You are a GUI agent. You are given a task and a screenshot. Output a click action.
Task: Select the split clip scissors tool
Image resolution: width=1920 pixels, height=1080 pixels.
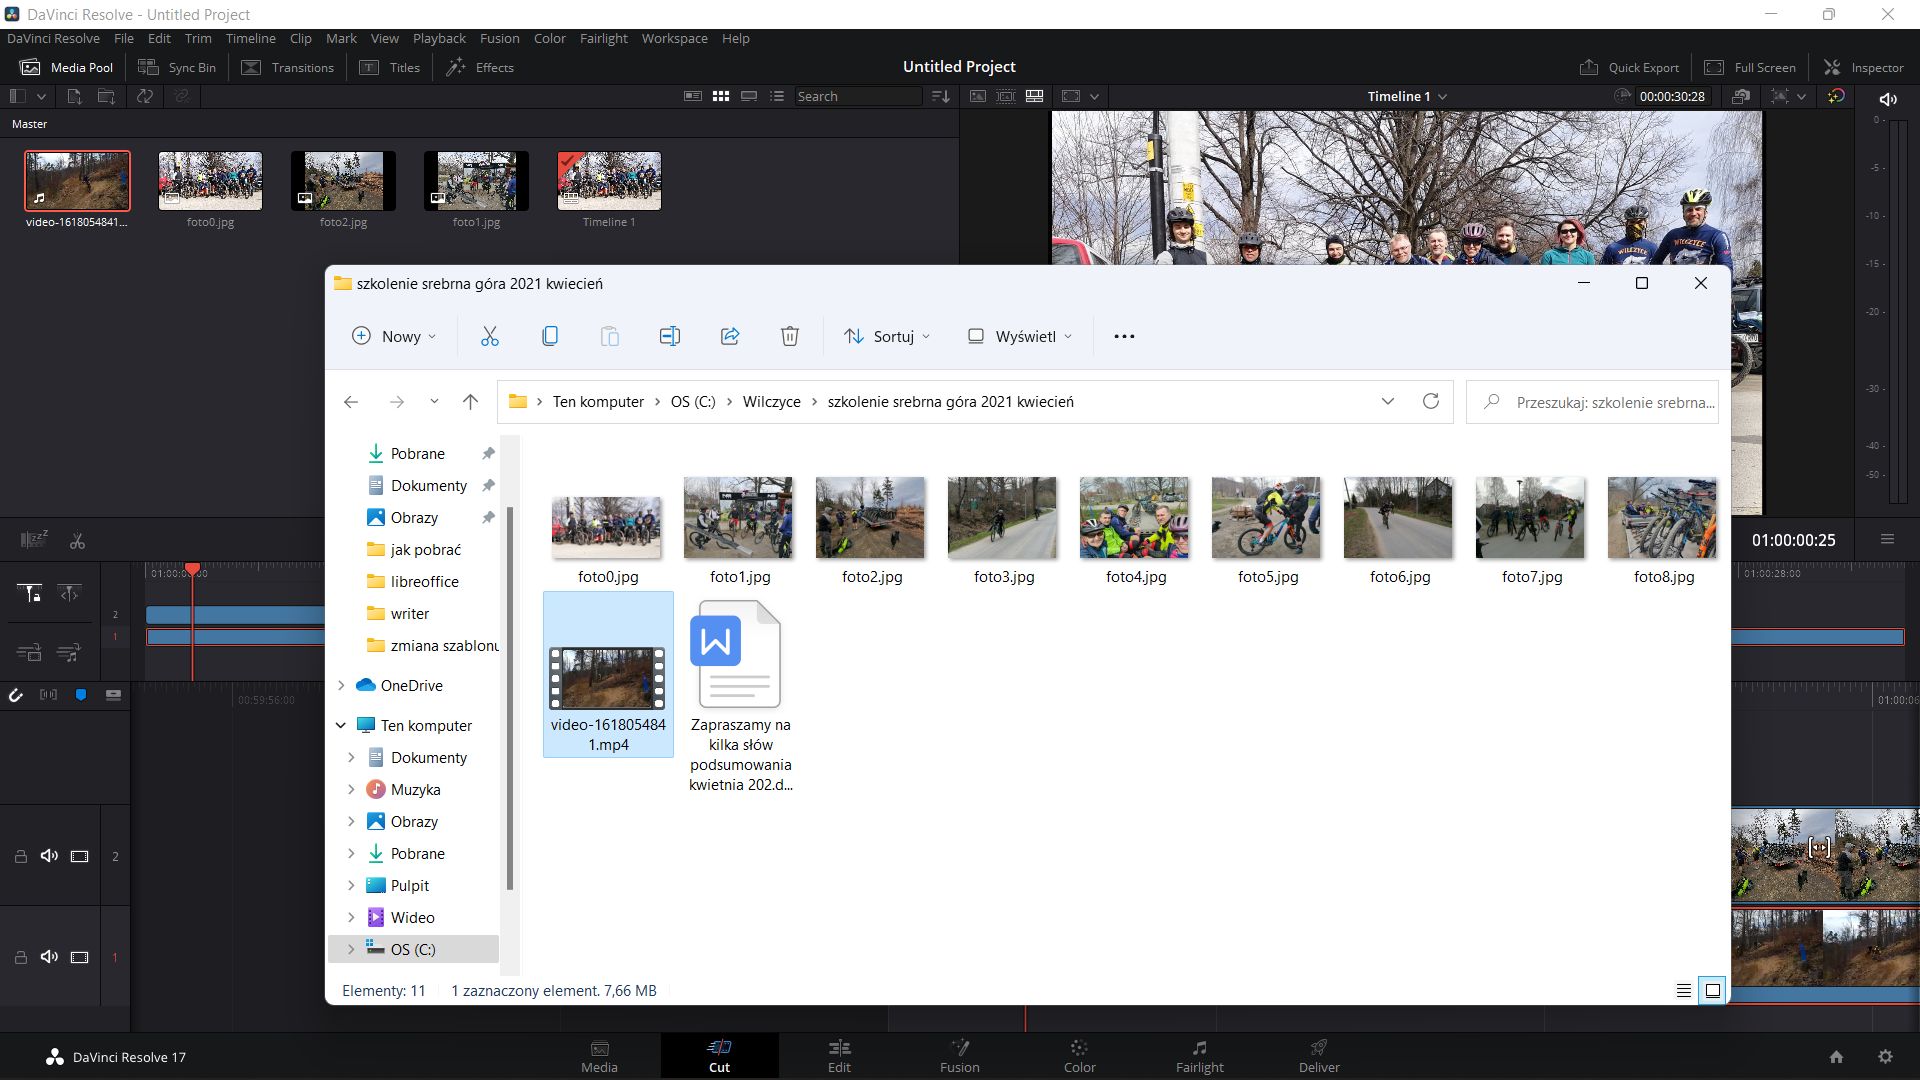76,540
